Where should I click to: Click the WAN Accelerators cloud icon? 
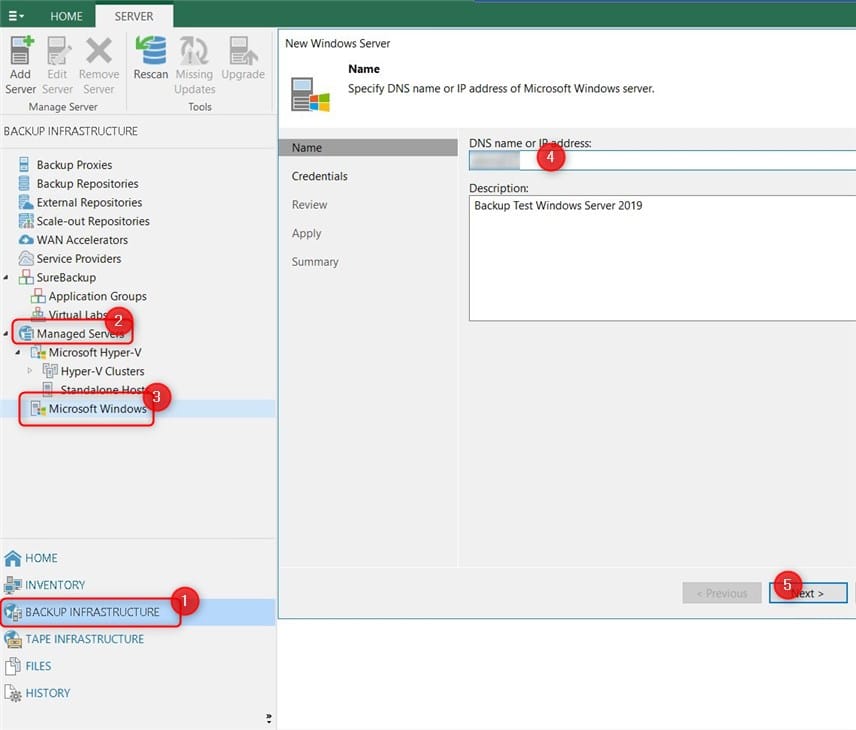click(x=26, y=240)
